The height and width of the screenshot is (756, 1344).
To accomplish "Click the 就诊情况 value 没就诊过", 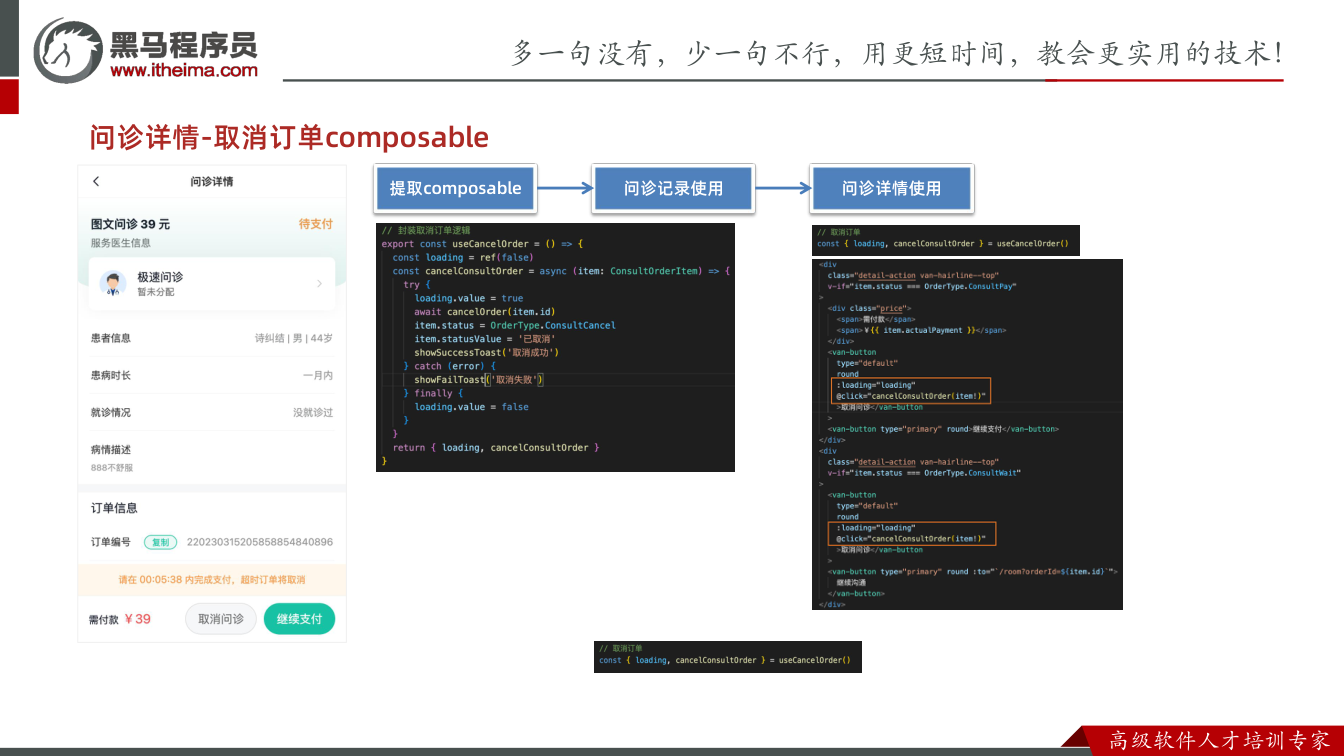I will pos(313,412).
